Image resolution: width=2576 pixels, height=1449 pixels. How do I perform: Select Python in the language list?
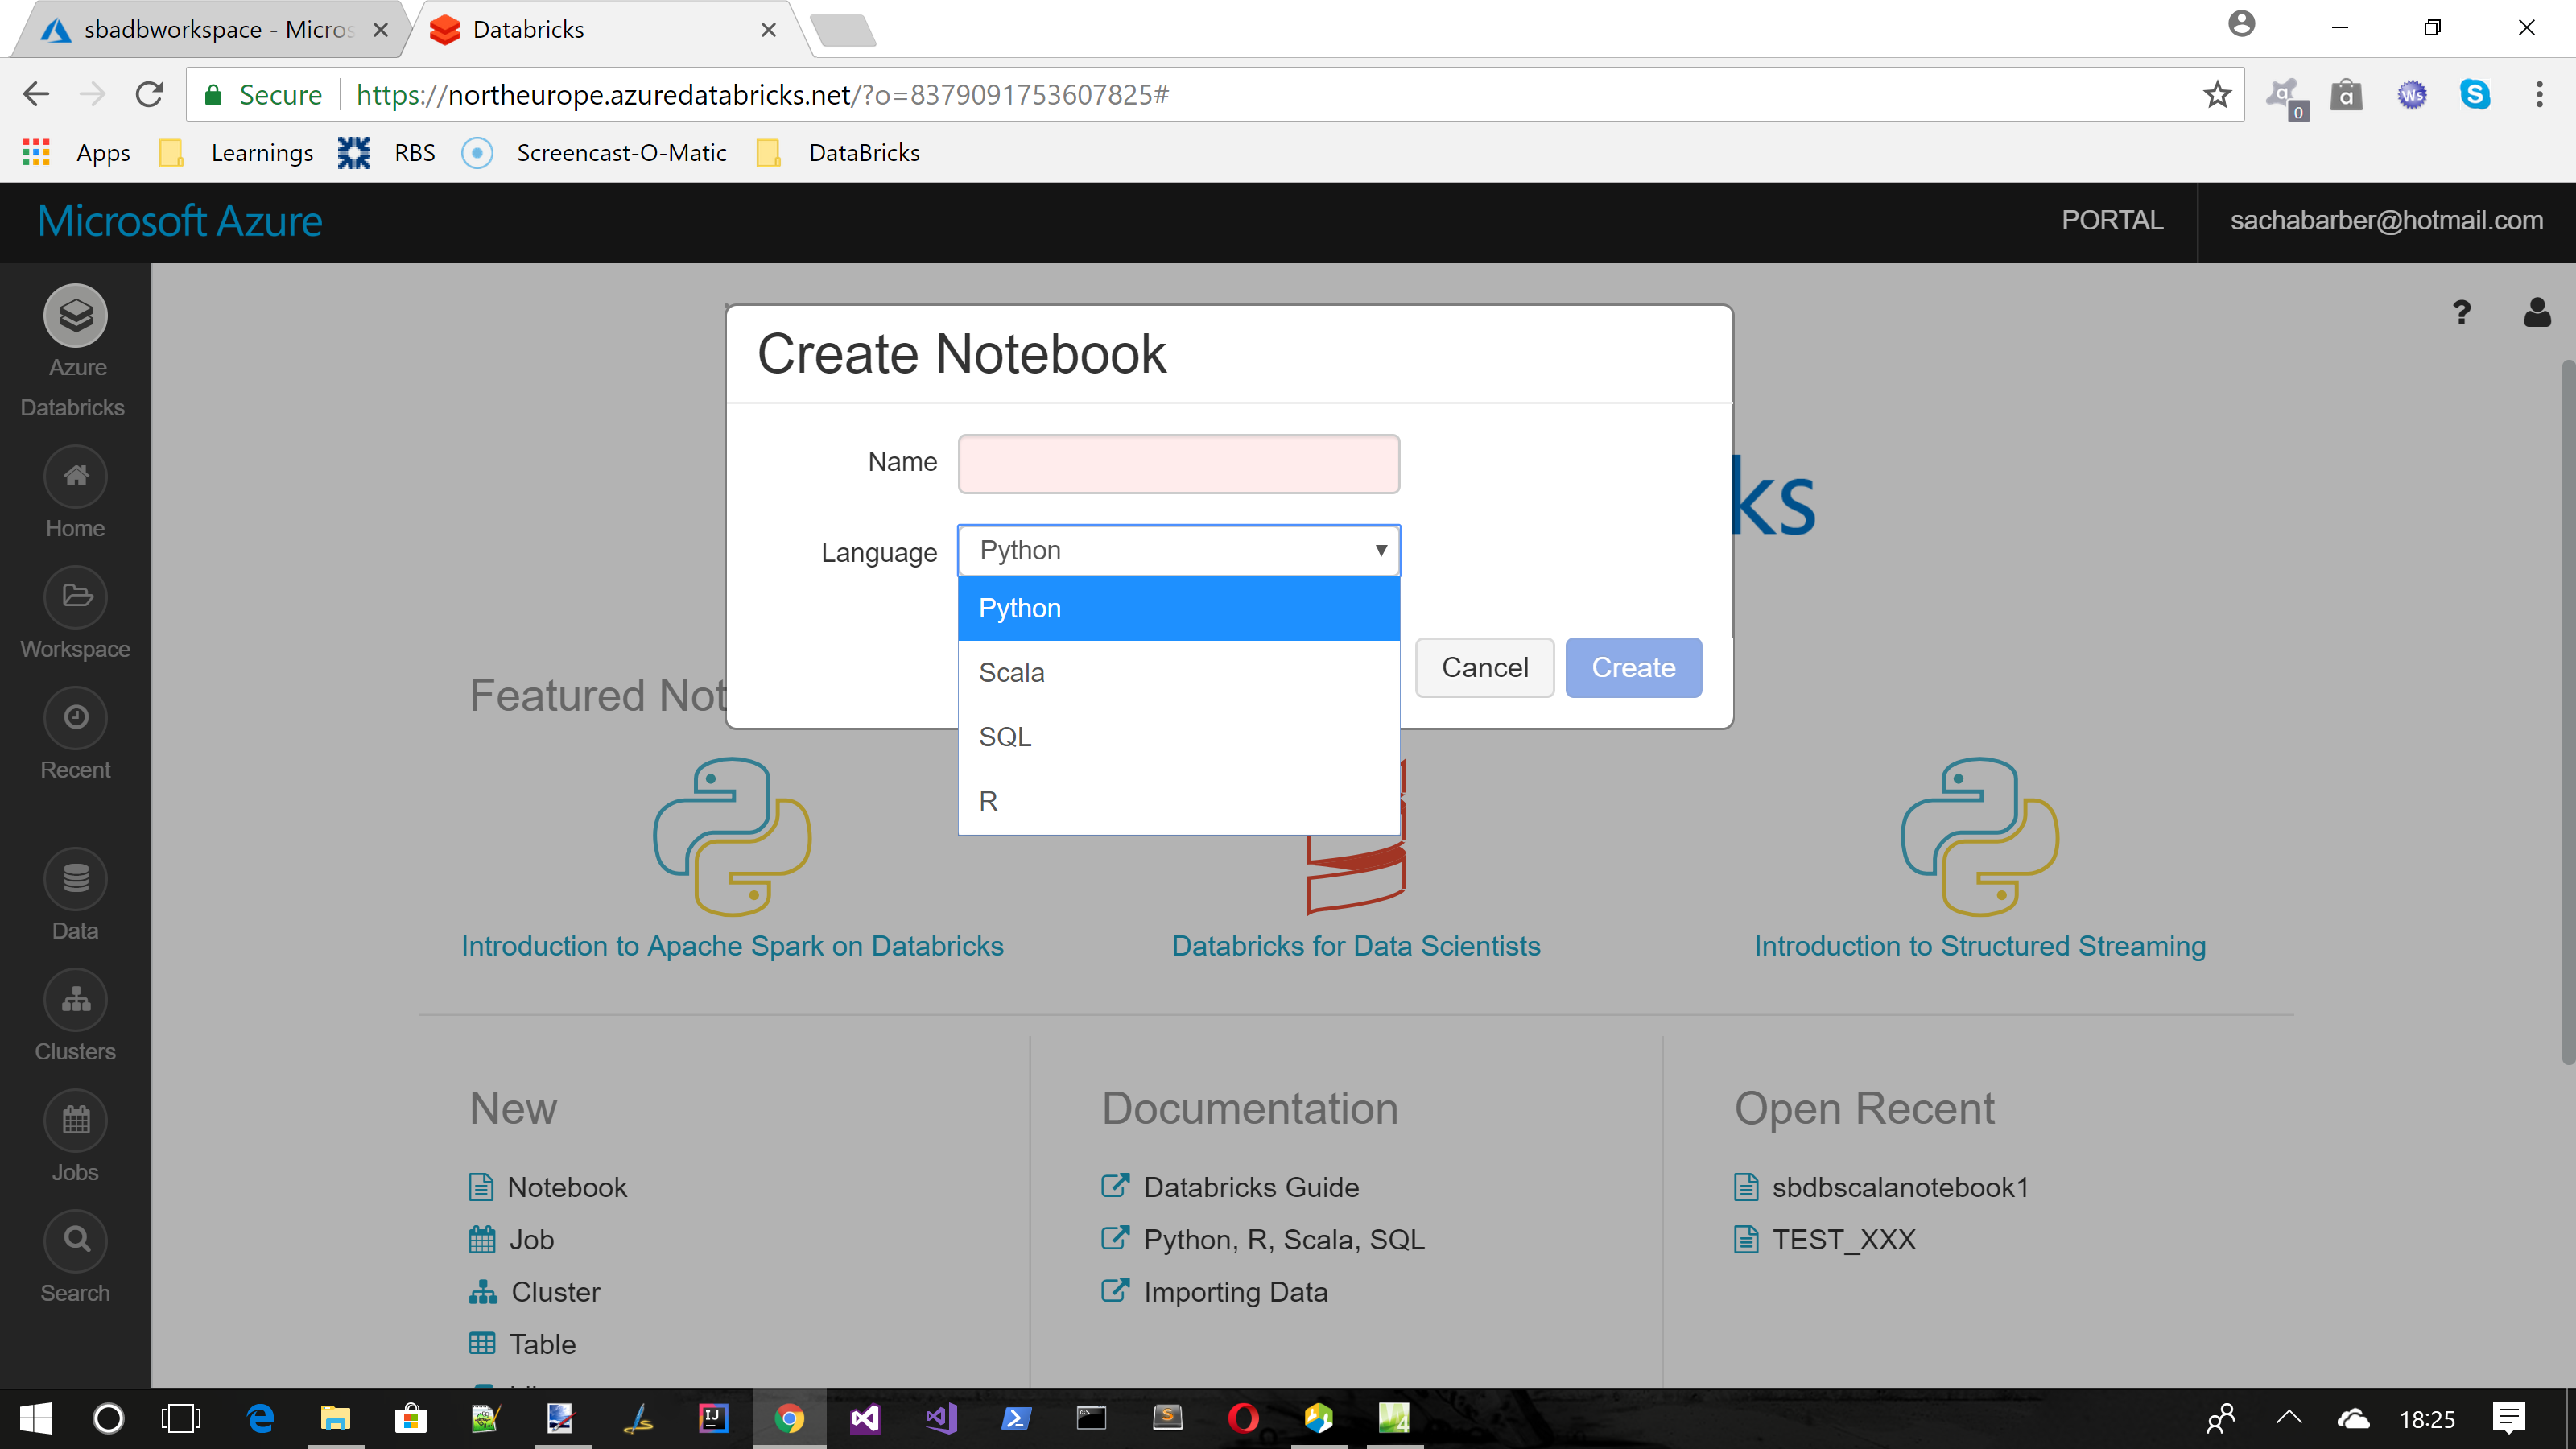(1179, 608)
